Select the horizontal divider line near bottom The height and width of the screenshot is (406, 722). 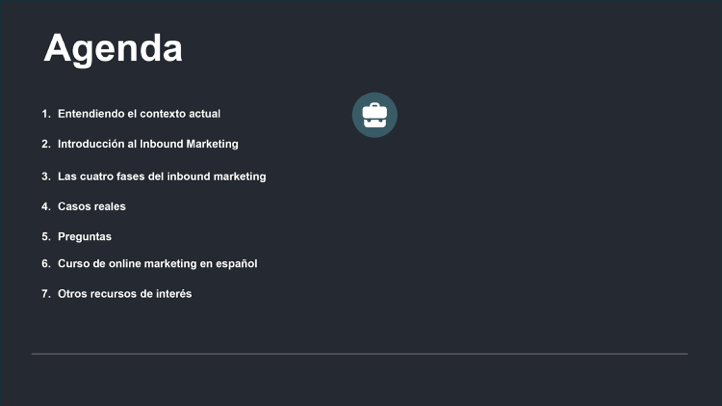pos(360,354)
